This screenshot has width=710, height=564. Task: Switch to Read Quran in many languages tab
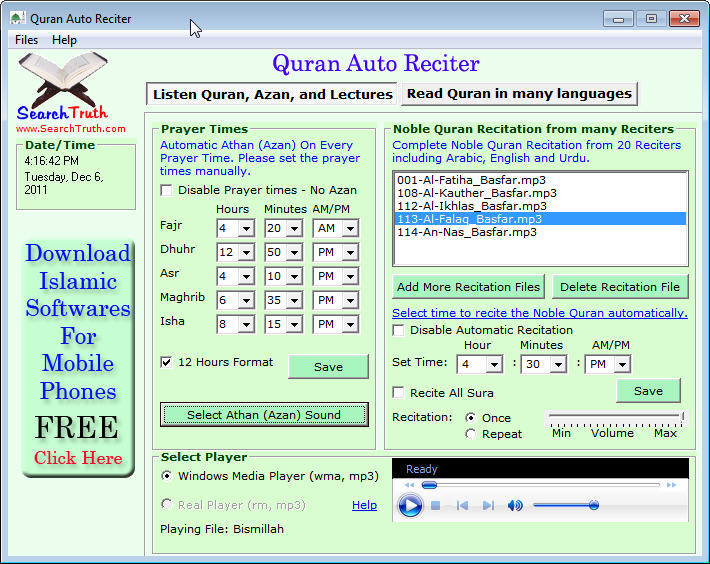519,94
